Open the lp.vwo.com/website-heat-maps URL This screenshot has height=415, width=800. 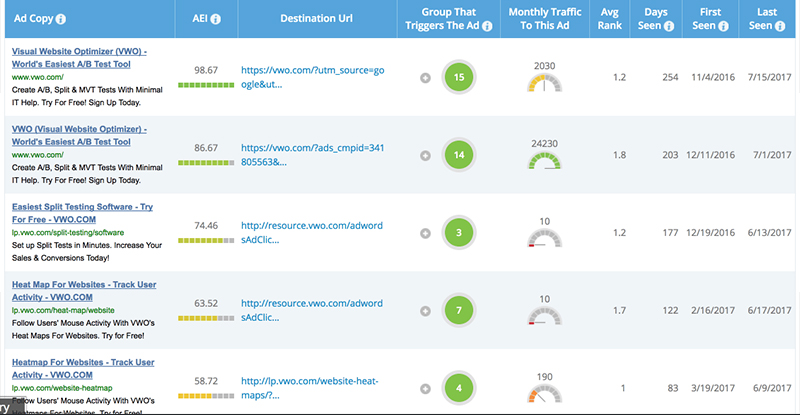310,388
